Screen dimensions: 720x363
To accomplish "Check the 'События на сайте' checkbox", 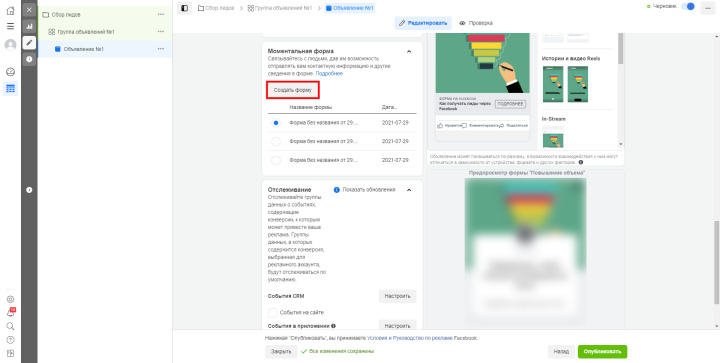I will pos(272,313).
